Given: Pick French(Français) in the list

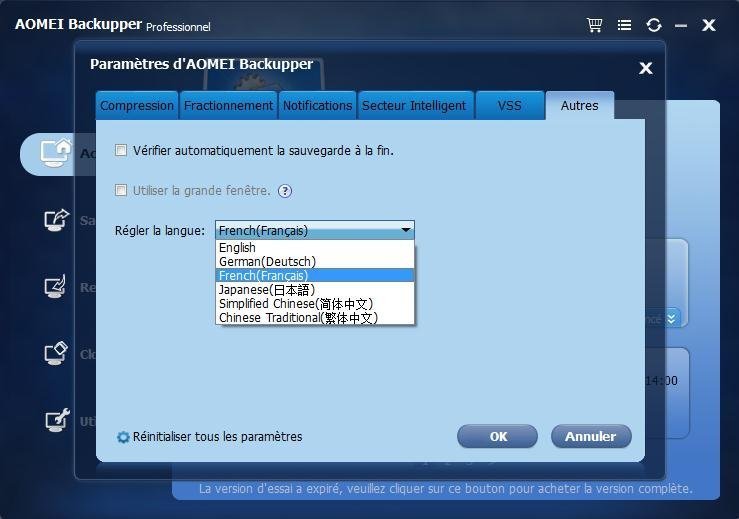Looking at the screenshot, I should pos(315,275).
